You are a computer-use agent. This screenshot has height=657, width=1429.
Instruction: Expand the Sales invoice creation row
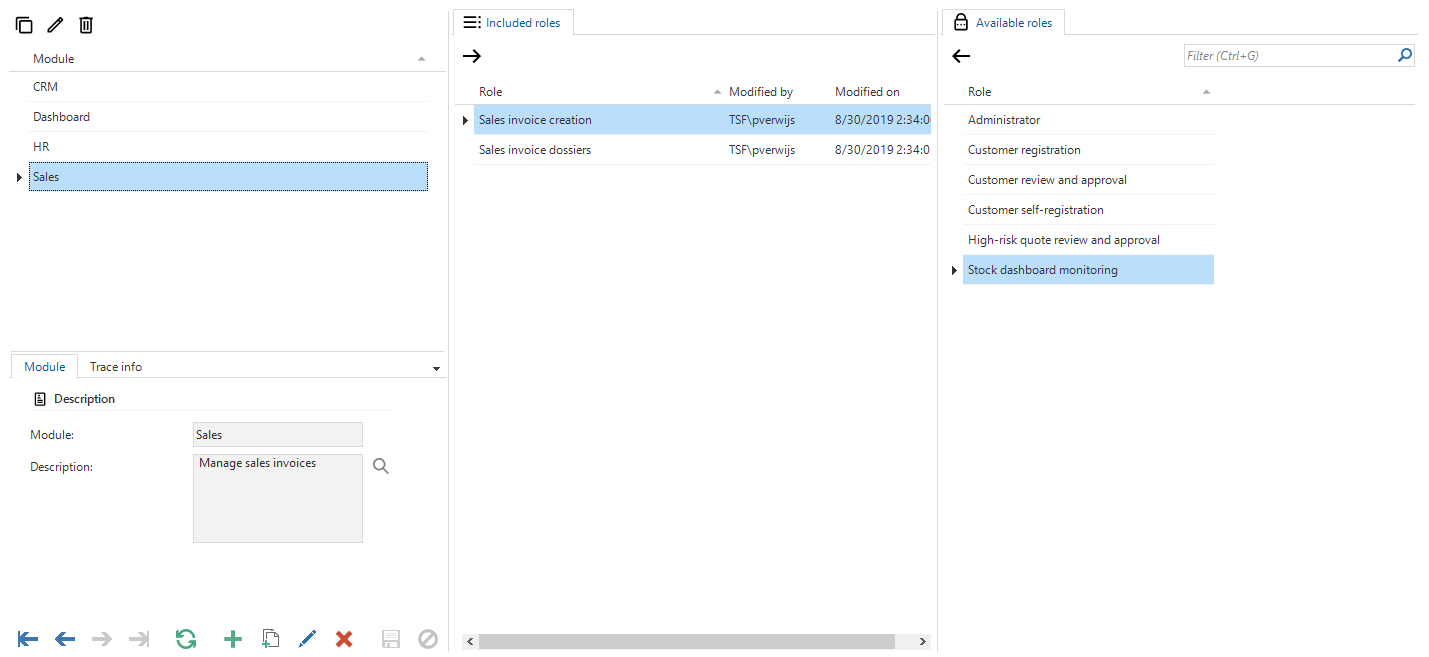tap(463, 119)
